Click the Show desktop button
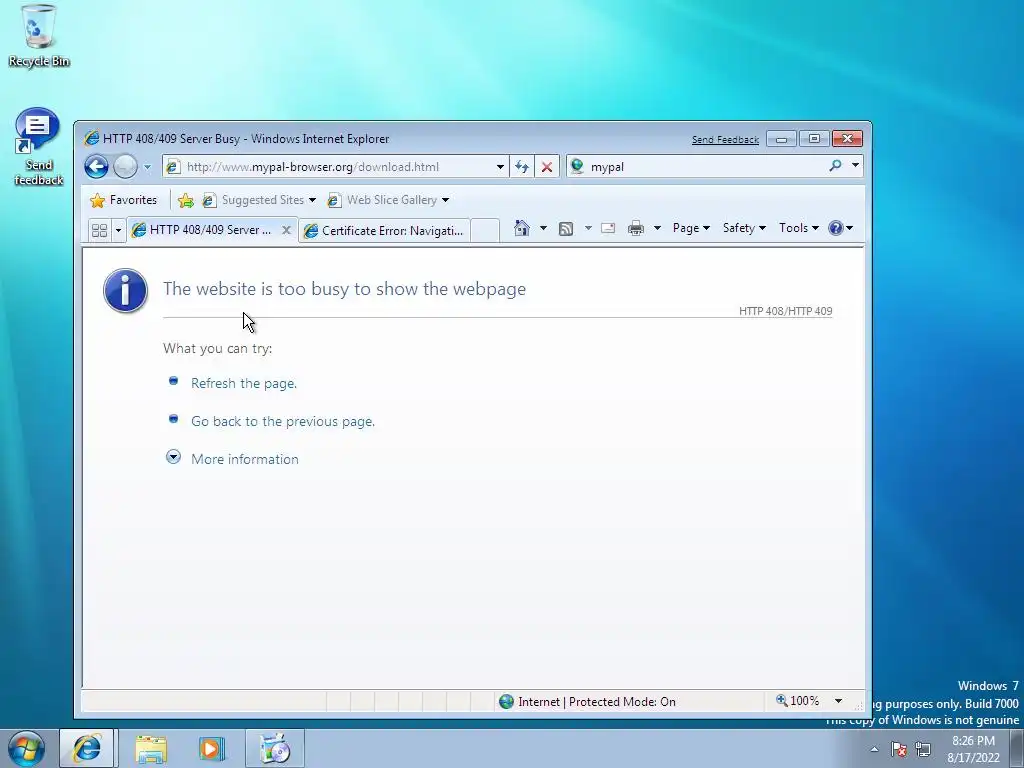Viewport: 1024px width, 768px height. tap(1017, 749)
